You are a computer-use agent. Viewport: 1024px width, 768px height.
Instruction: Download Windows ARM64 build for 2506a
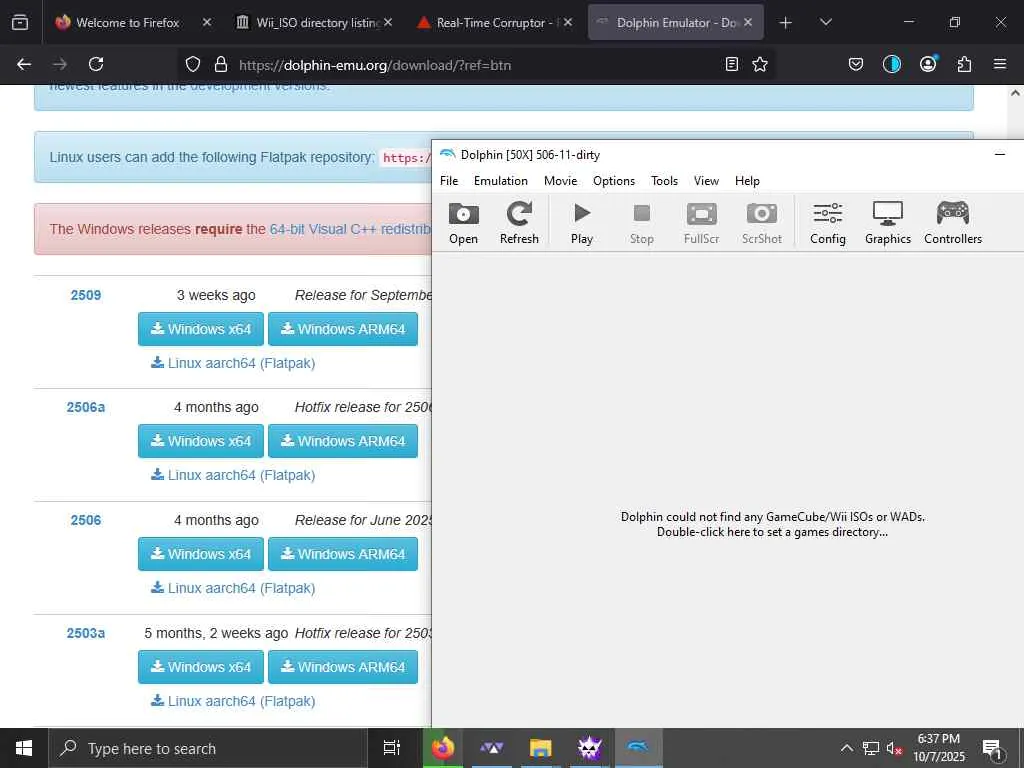(343, 441)
